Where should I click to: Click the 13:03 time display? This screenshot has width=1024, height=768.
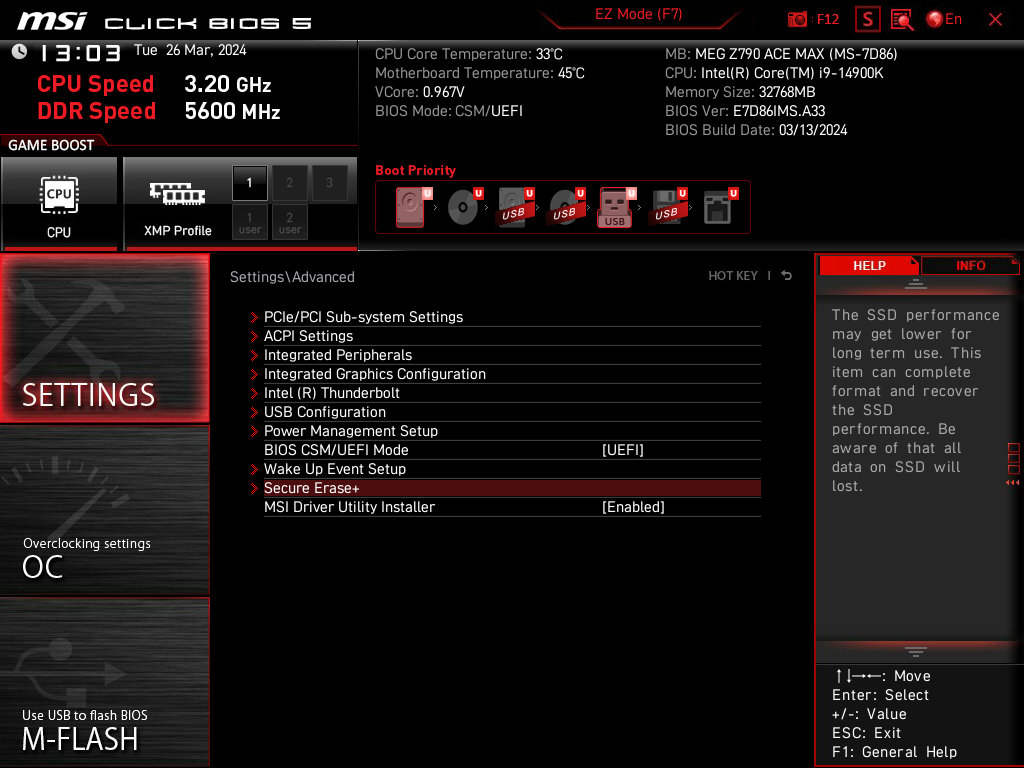80,53
